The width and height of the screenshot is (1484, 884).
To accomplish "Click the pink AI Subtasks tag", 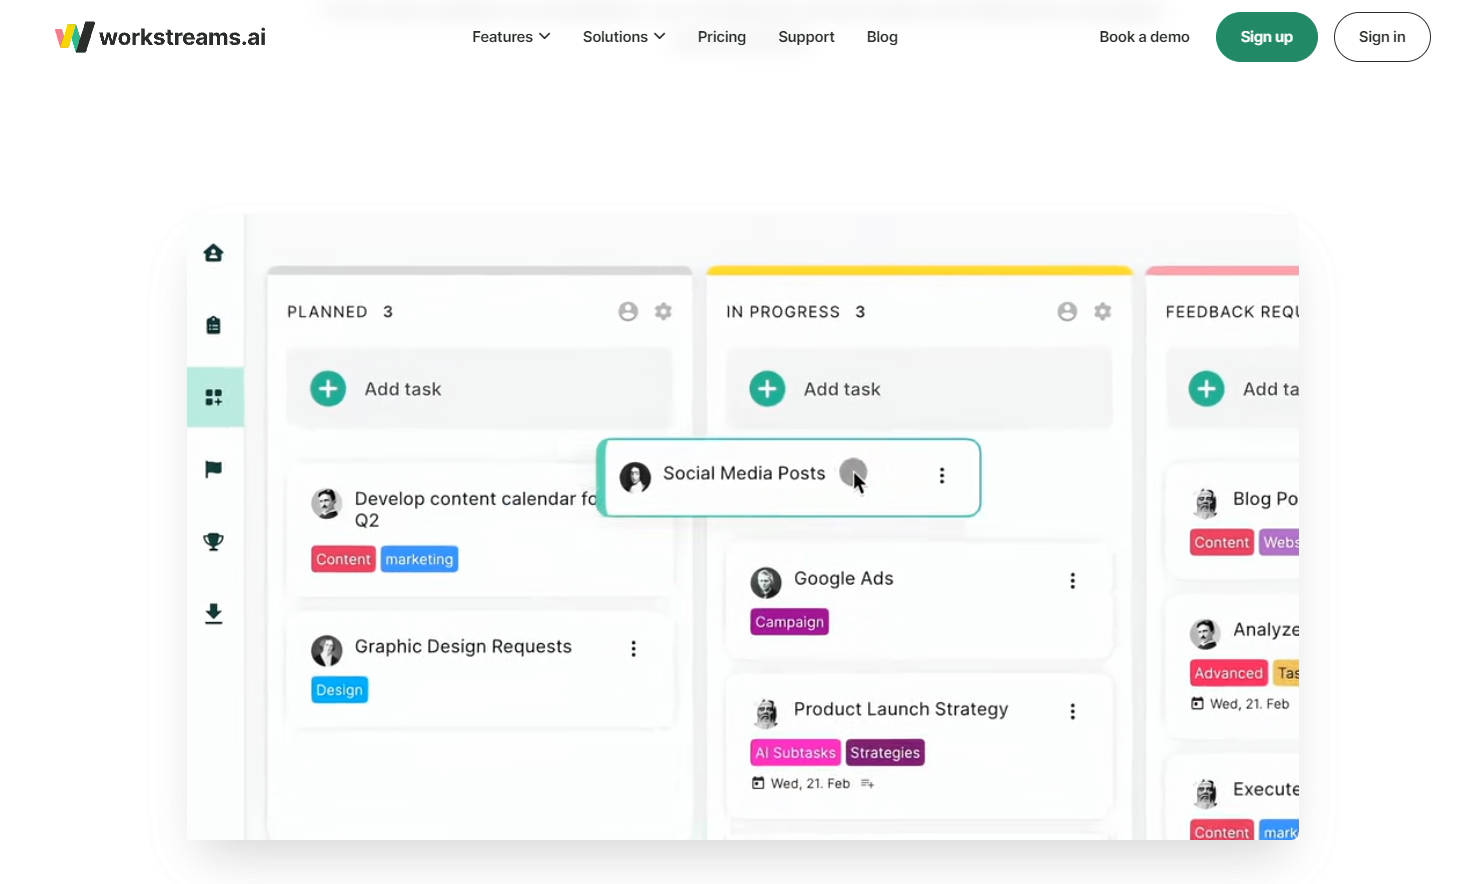I will click(795, 753).
